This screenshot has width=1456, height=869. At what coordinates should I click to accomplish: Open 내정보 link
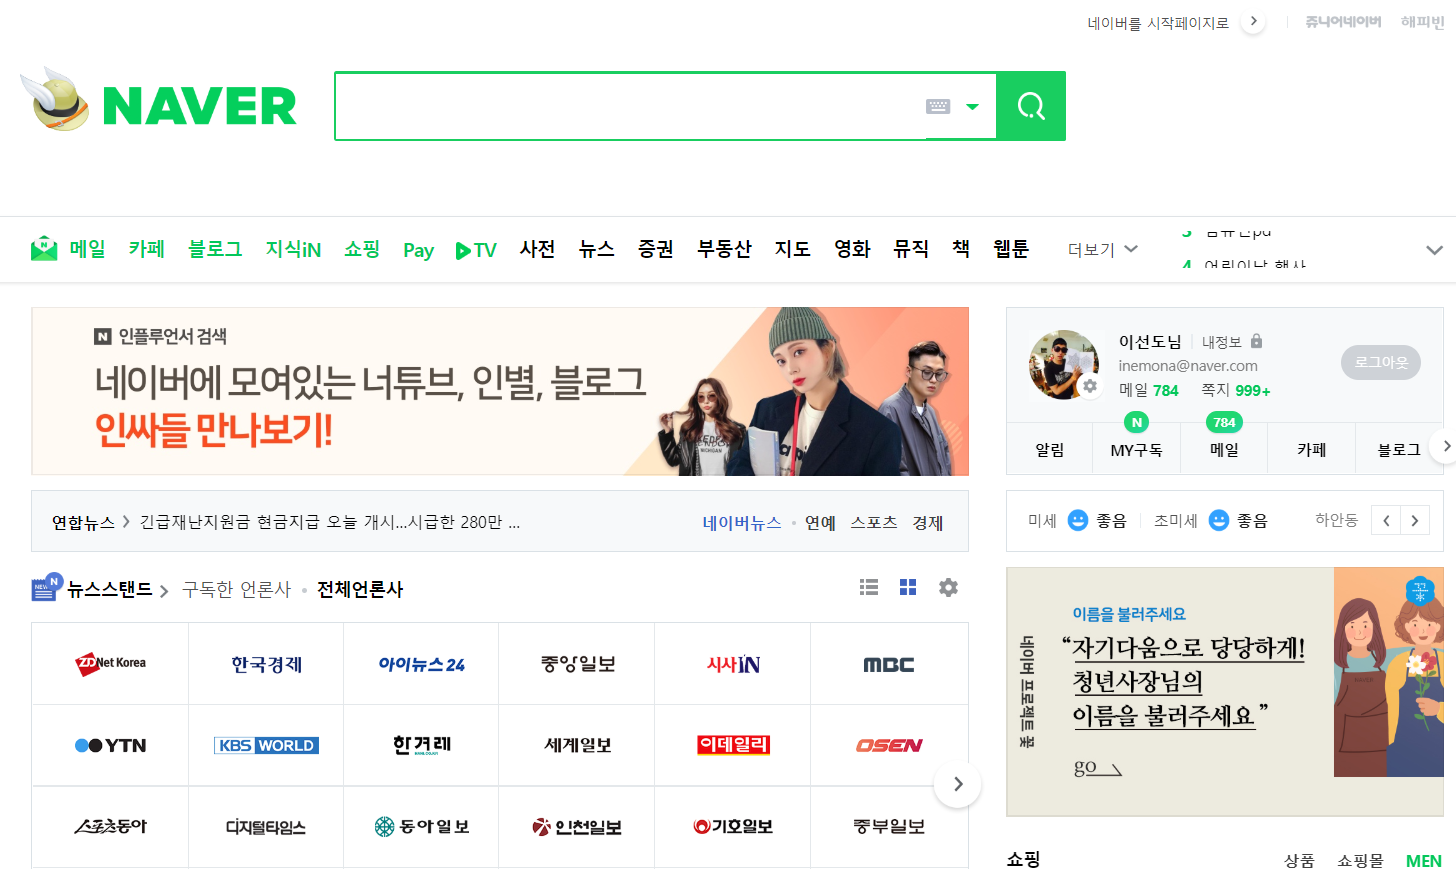point(1221,342)
